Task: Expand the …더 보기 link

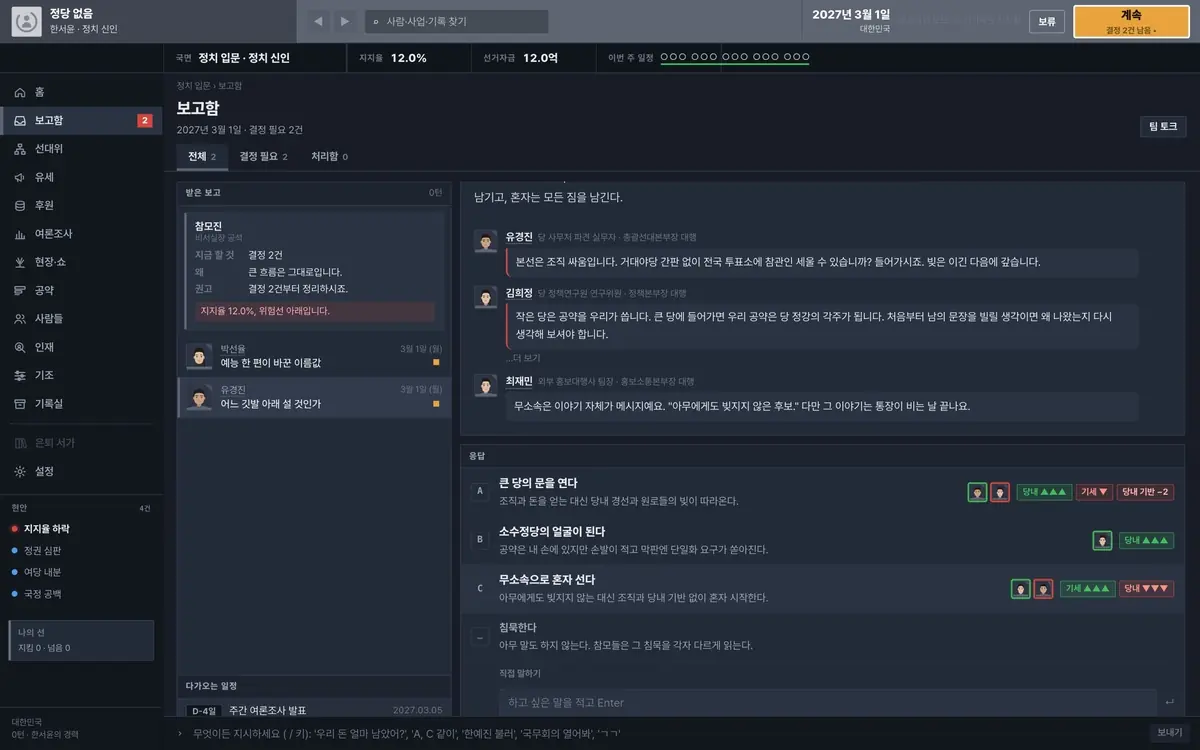Action: pyautogui.click(x=523, y=358)
